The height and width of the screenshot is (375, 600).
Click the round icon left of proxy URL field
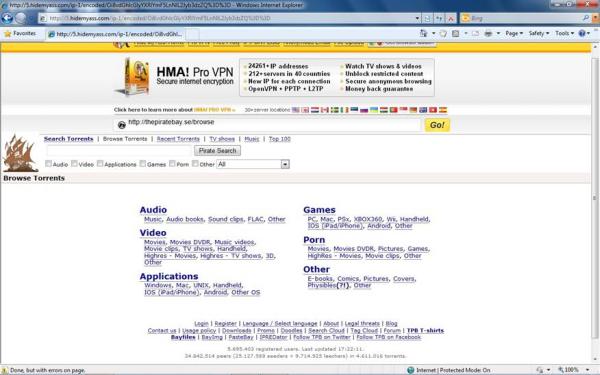(122, 125)
